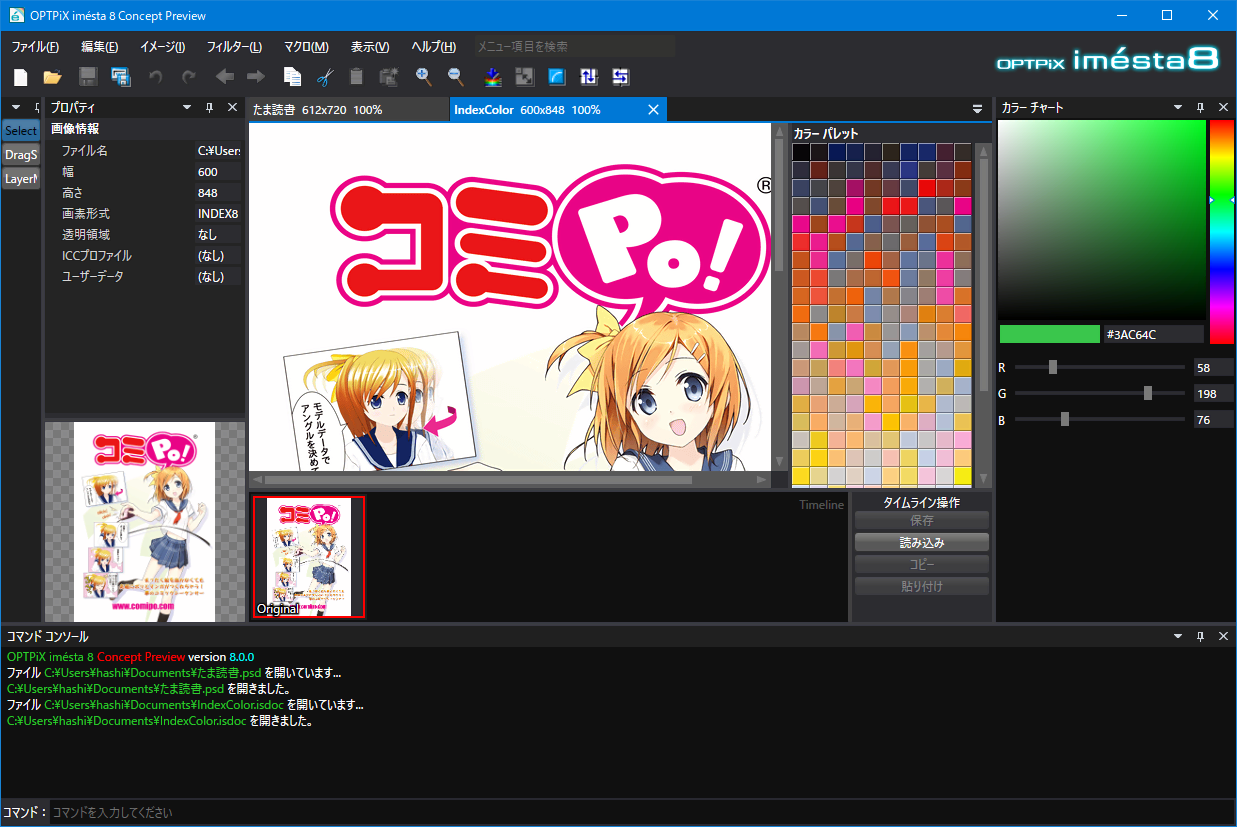The width and height of the screenshot is (1237, 827).
Task: Click canvas horizontal scrollbar right arrow
Action: click(x=762, y=481)
